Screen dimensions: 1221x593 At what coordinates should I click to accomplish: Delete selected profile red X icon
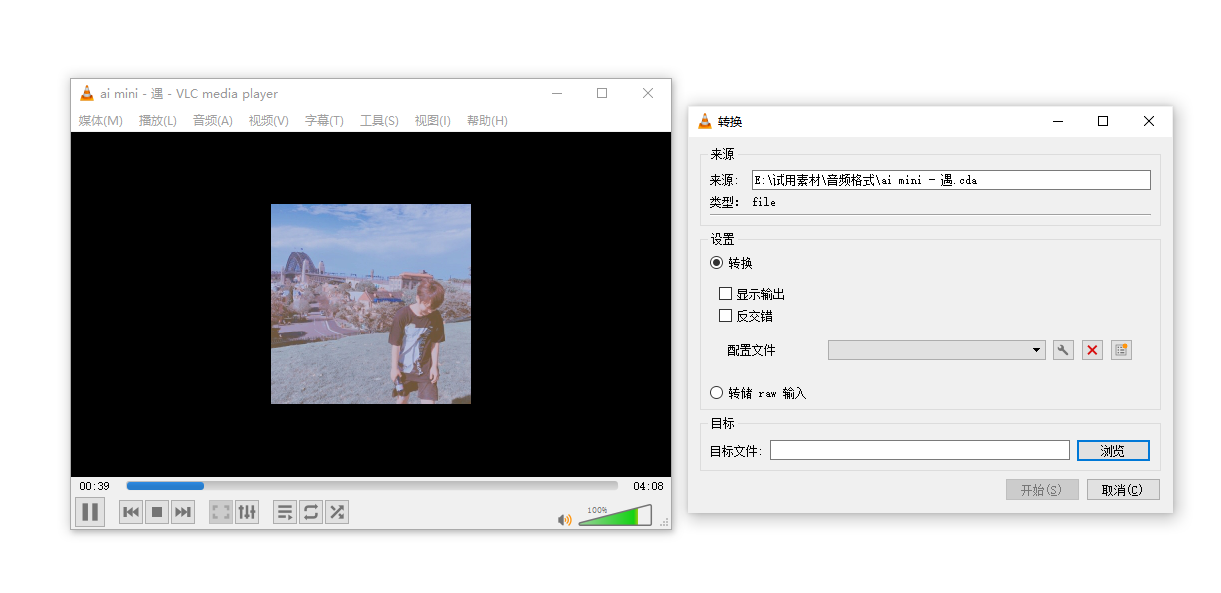[x=1092, y=350]
